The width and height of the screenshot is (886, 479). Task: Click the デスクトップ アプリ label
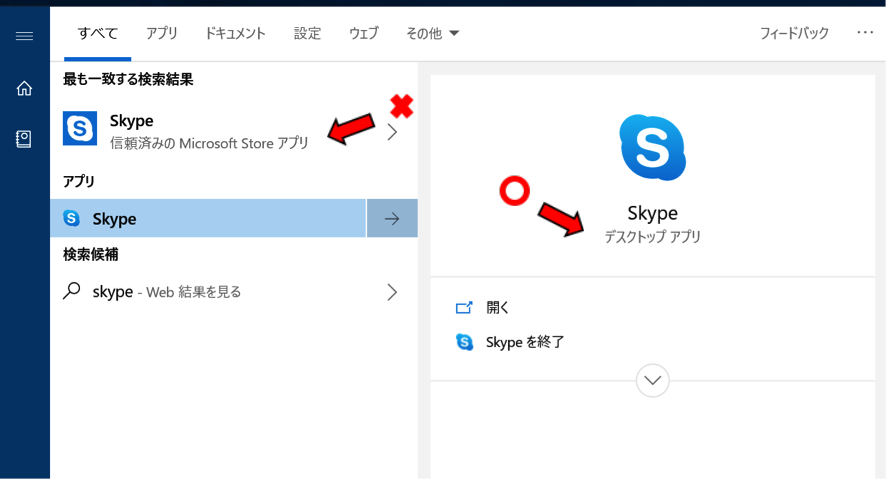653,236
